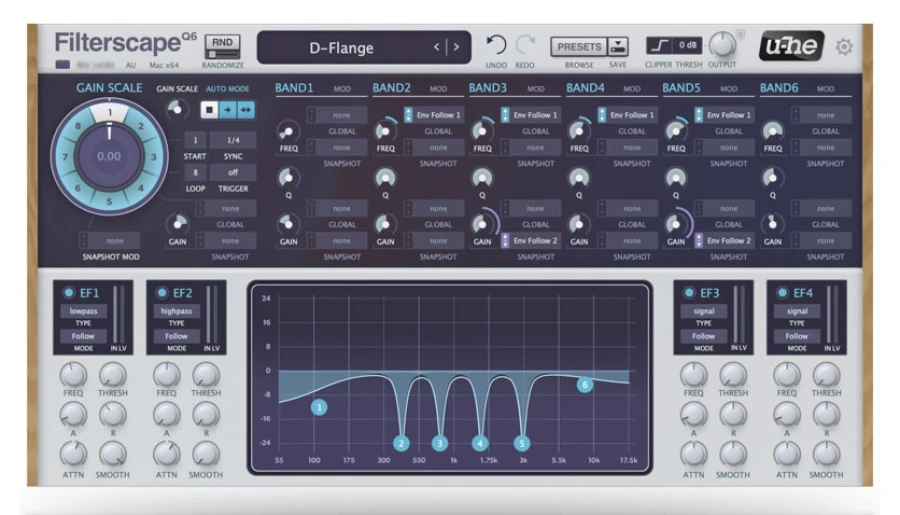Image resolution: width=900 pixels, height=515 pixels.
Task: Open Band2 Env Follow 1 global selector
Action: point(433,115)
